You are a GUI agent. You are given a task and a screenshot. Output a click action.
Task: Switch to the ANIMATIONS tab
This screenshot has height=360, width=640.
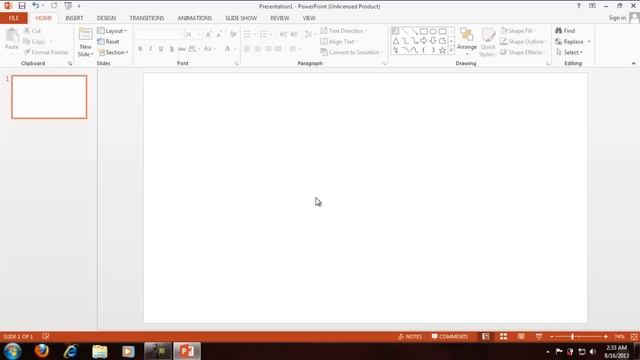[194, 18]
